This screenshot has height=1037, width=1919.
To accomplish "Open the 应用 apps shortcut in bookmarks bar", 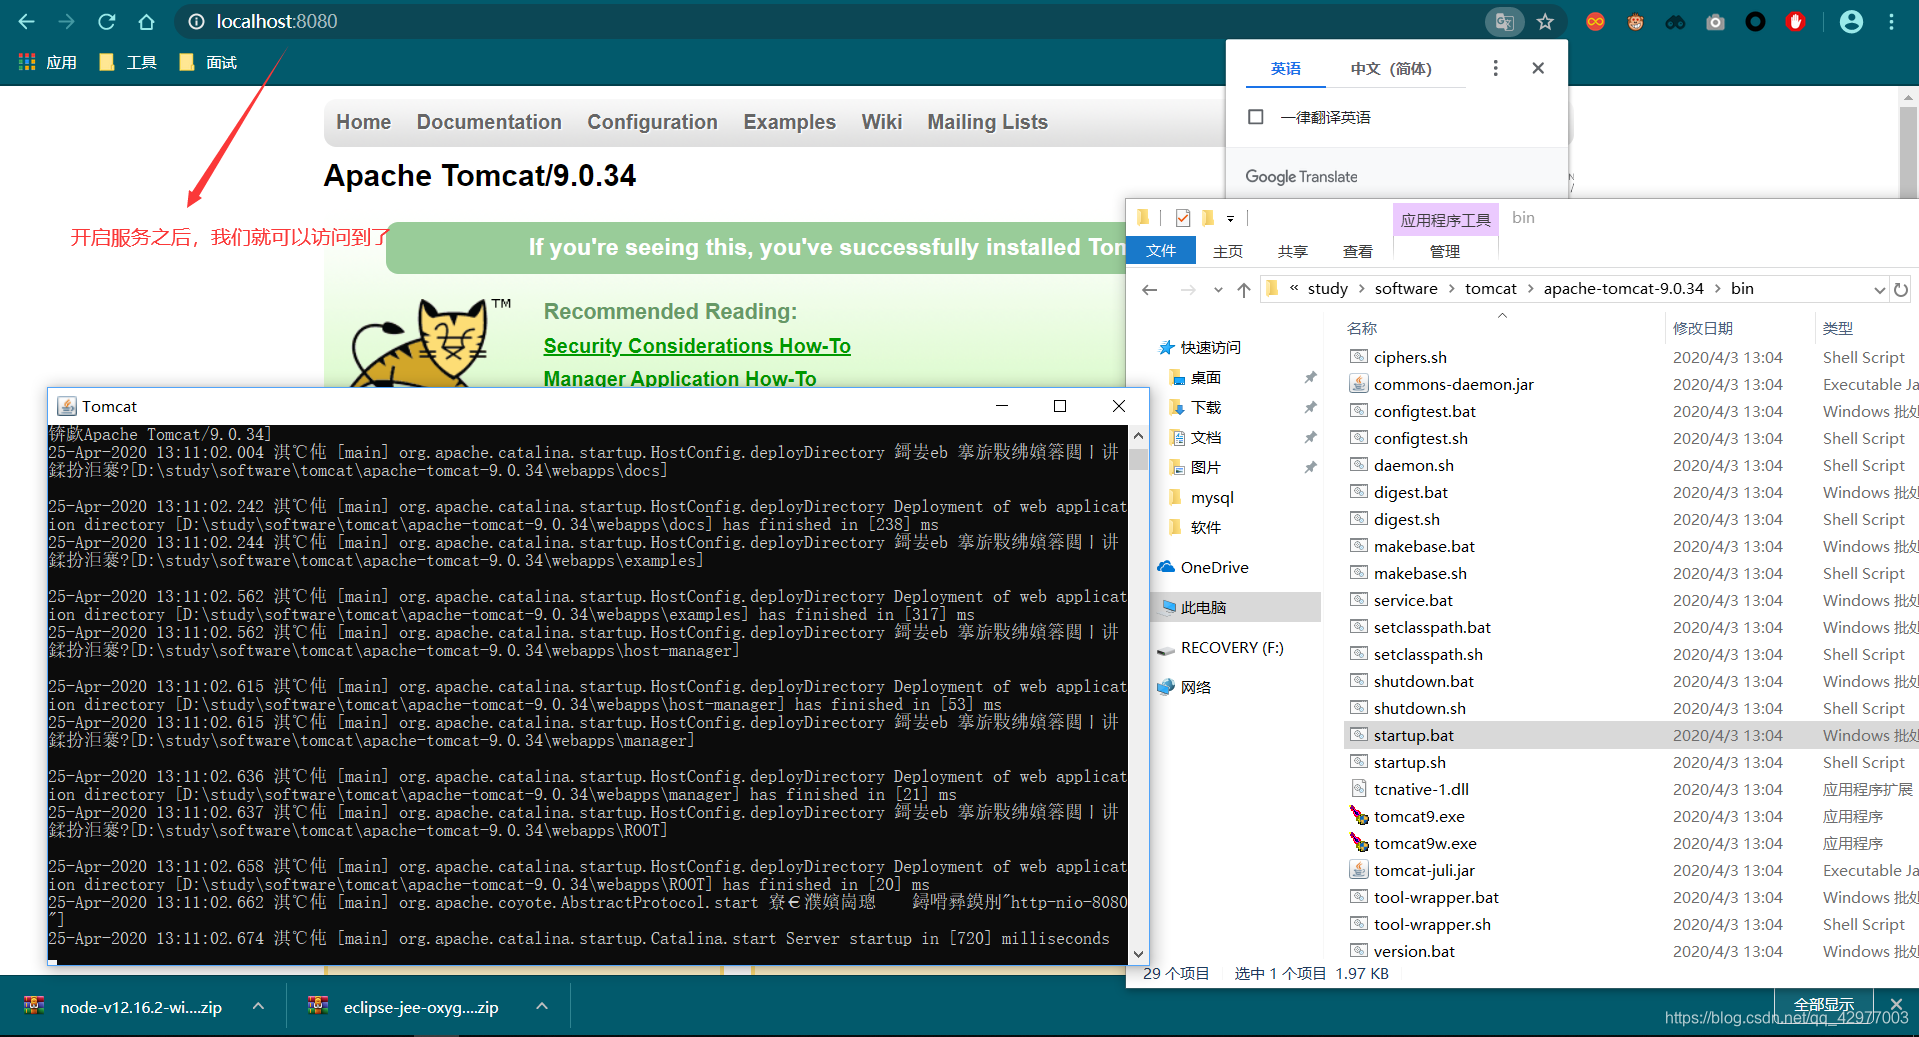I will [48, 62].
